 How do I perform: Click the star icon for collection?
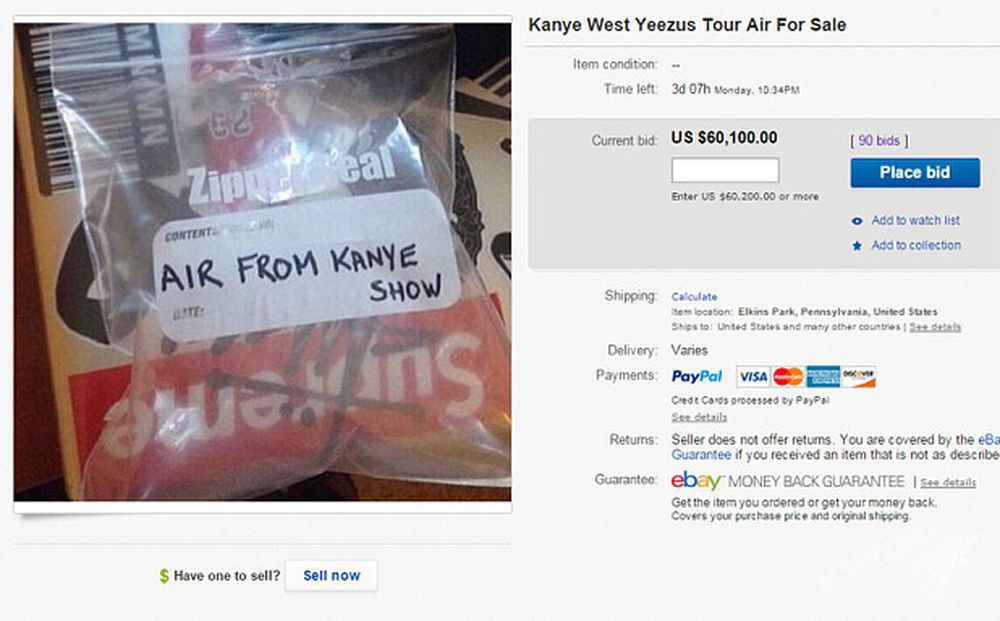[857, 245]
